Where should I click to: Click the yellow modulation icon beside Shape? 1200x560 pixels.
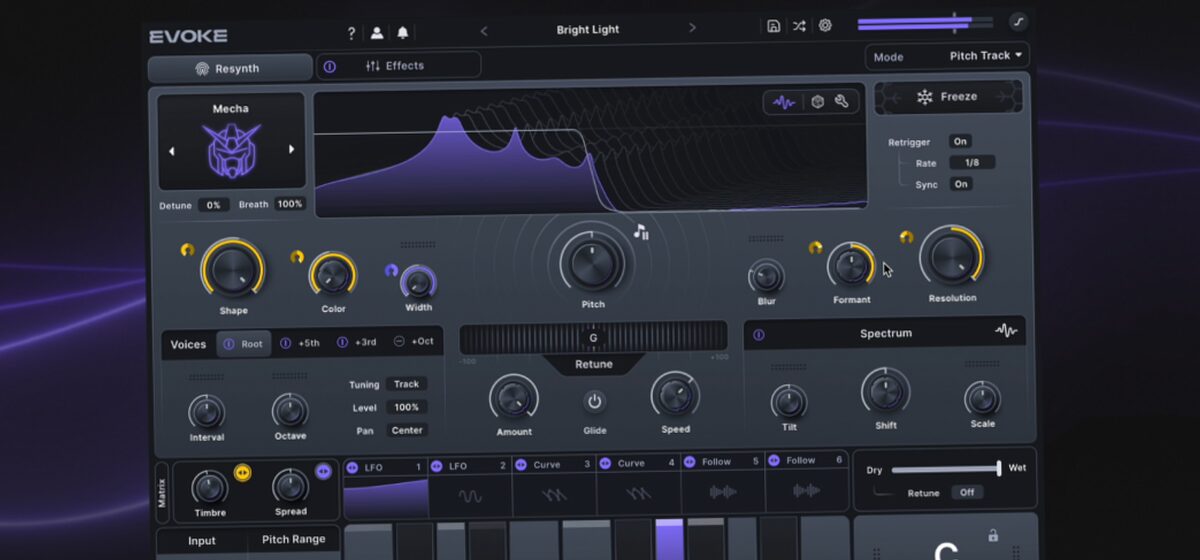pyautogui.click(x=187, y=250)
